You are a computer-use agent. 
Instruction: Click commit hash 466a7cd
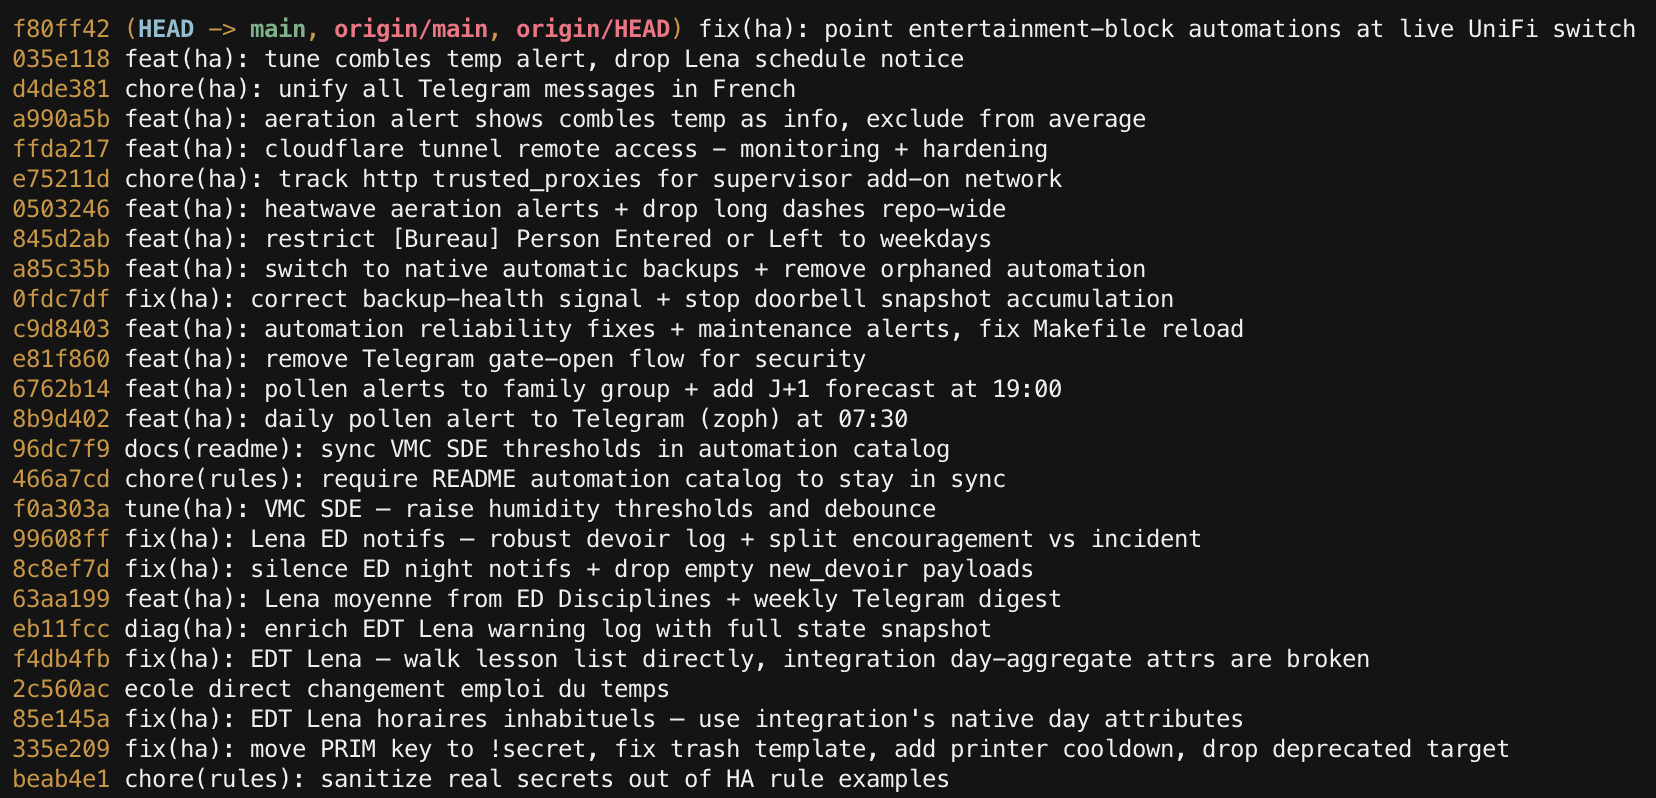coord(61,479)
